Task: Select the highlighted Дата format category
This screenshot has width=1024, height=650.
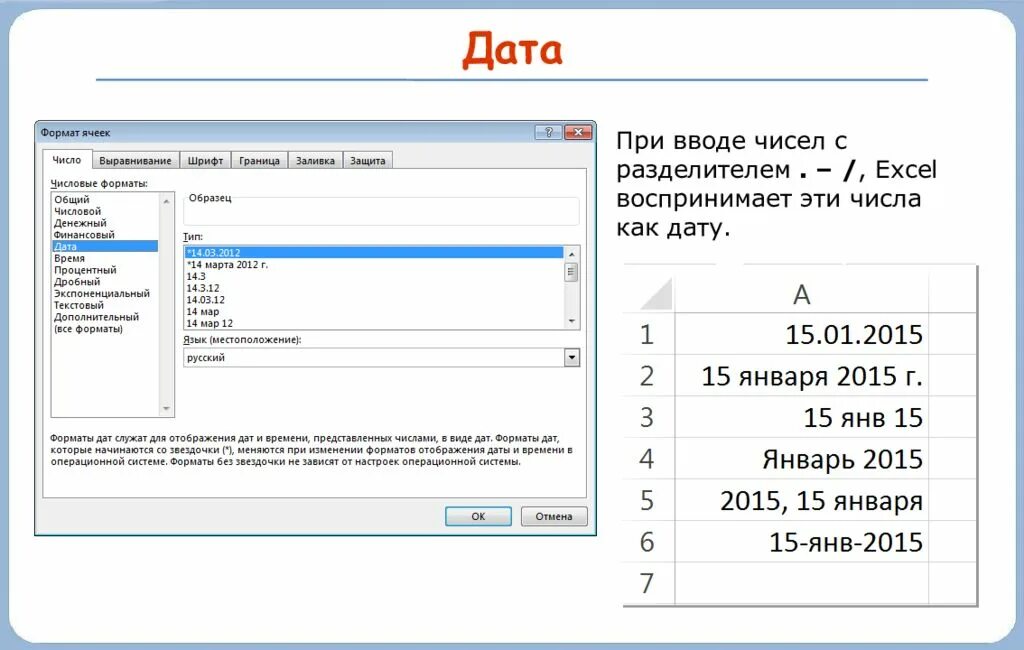Action: tap(104, 247)
